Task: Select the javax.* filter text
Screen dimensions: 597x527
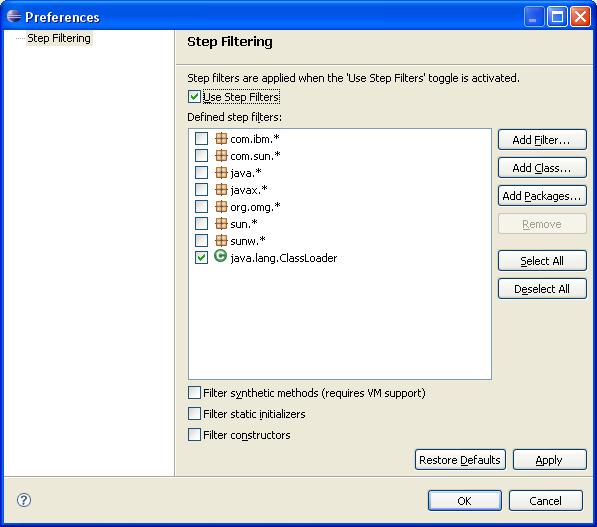Action: pyautogui.click(x=249, y=190)
